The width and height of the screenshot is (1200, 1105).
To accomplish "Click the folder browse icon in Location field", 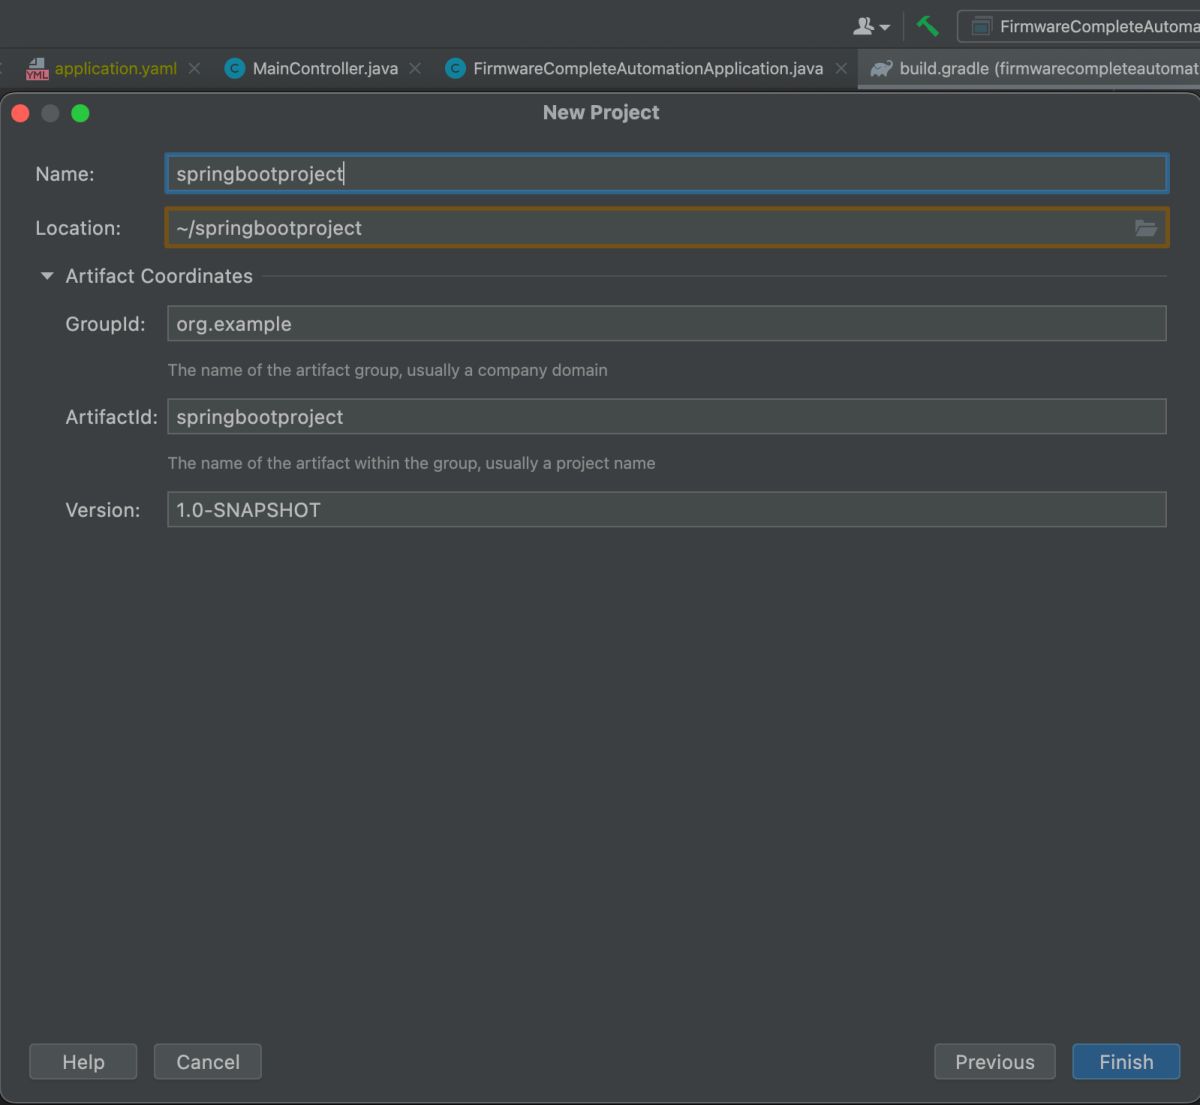I will click(1146, 228).
